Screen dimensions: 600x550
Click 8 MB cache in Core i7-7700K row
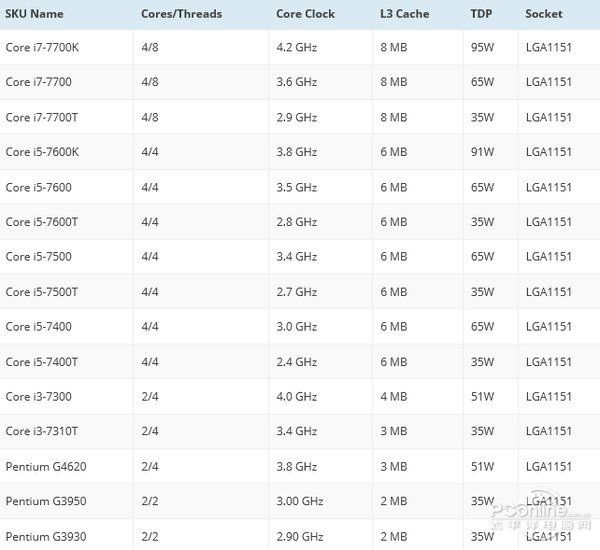click(x=394, y=47)
